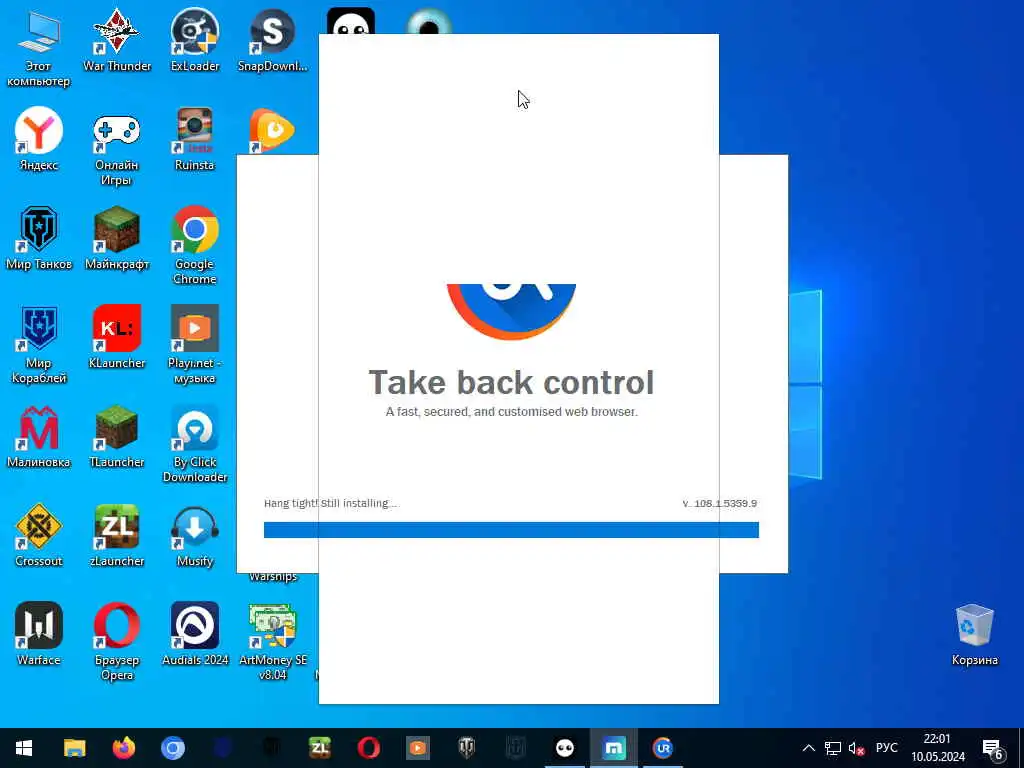Screen dimensions: 1024x768
Task: Click the blue installer progress bar
Action: 511,530
